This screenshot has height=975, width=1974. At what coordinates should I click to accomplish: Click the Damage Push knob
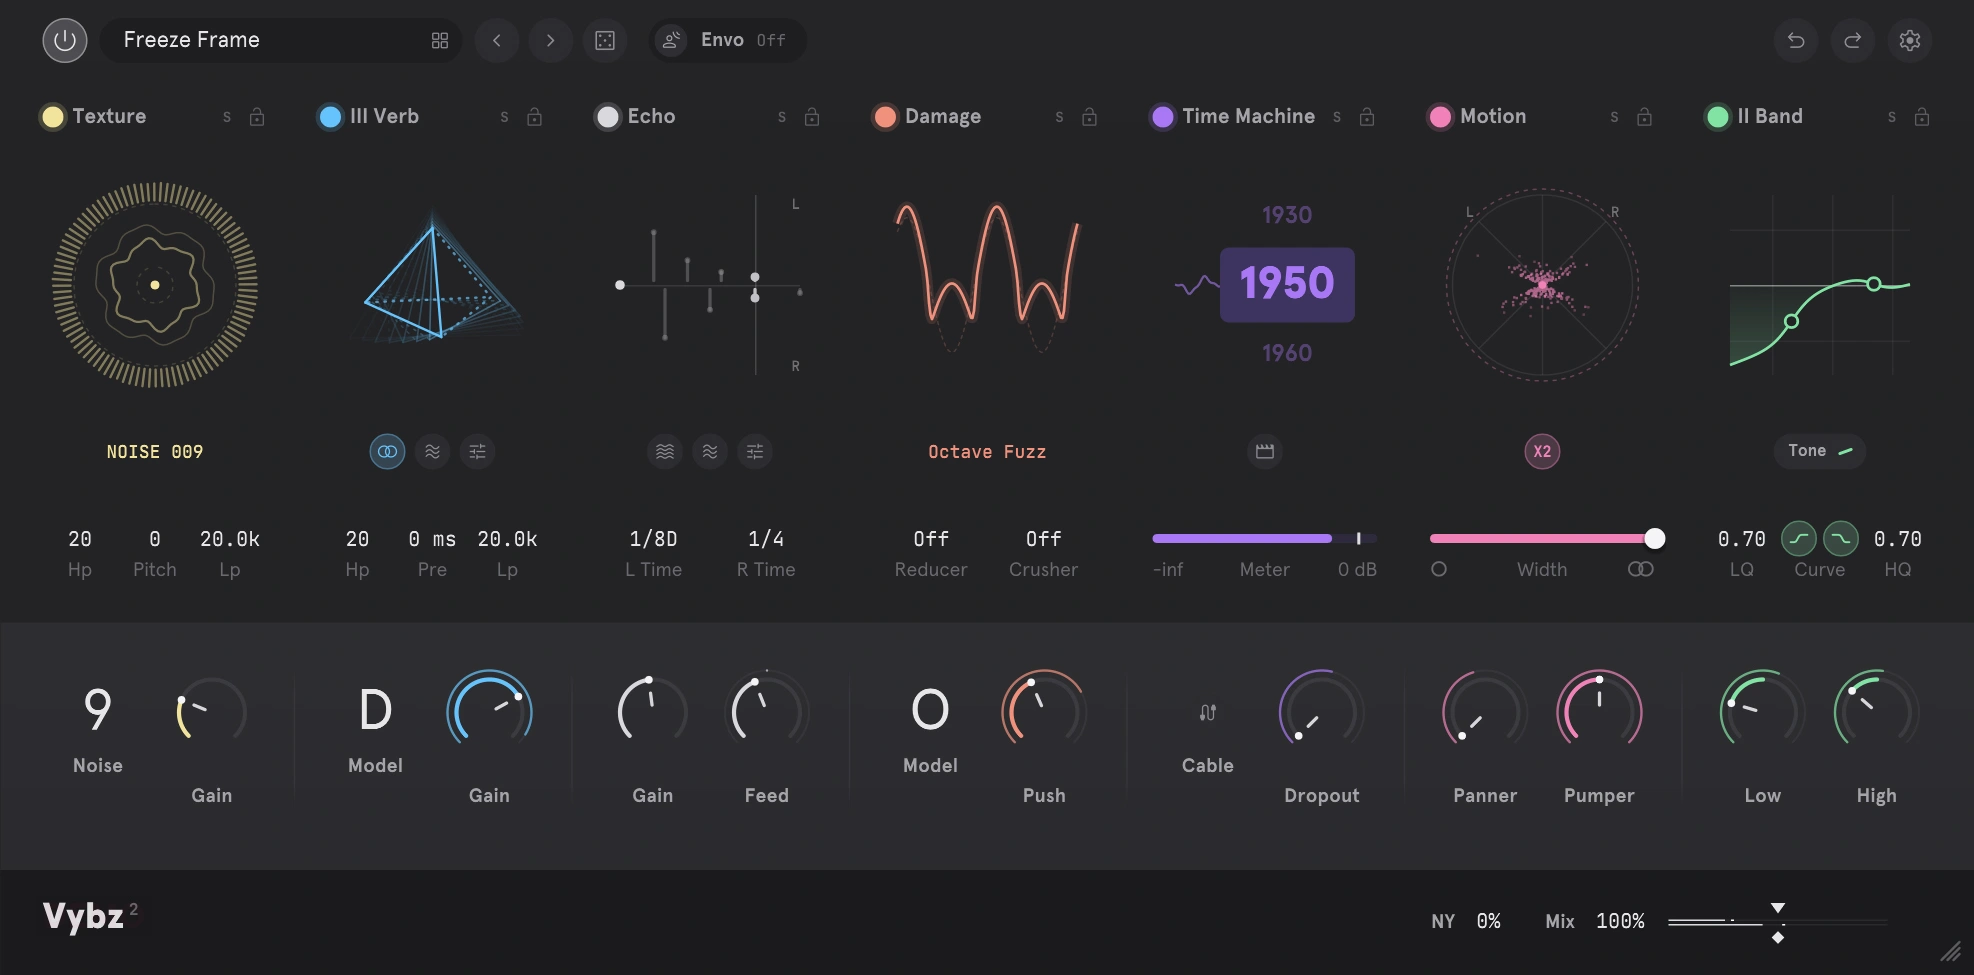(1044, 712)
